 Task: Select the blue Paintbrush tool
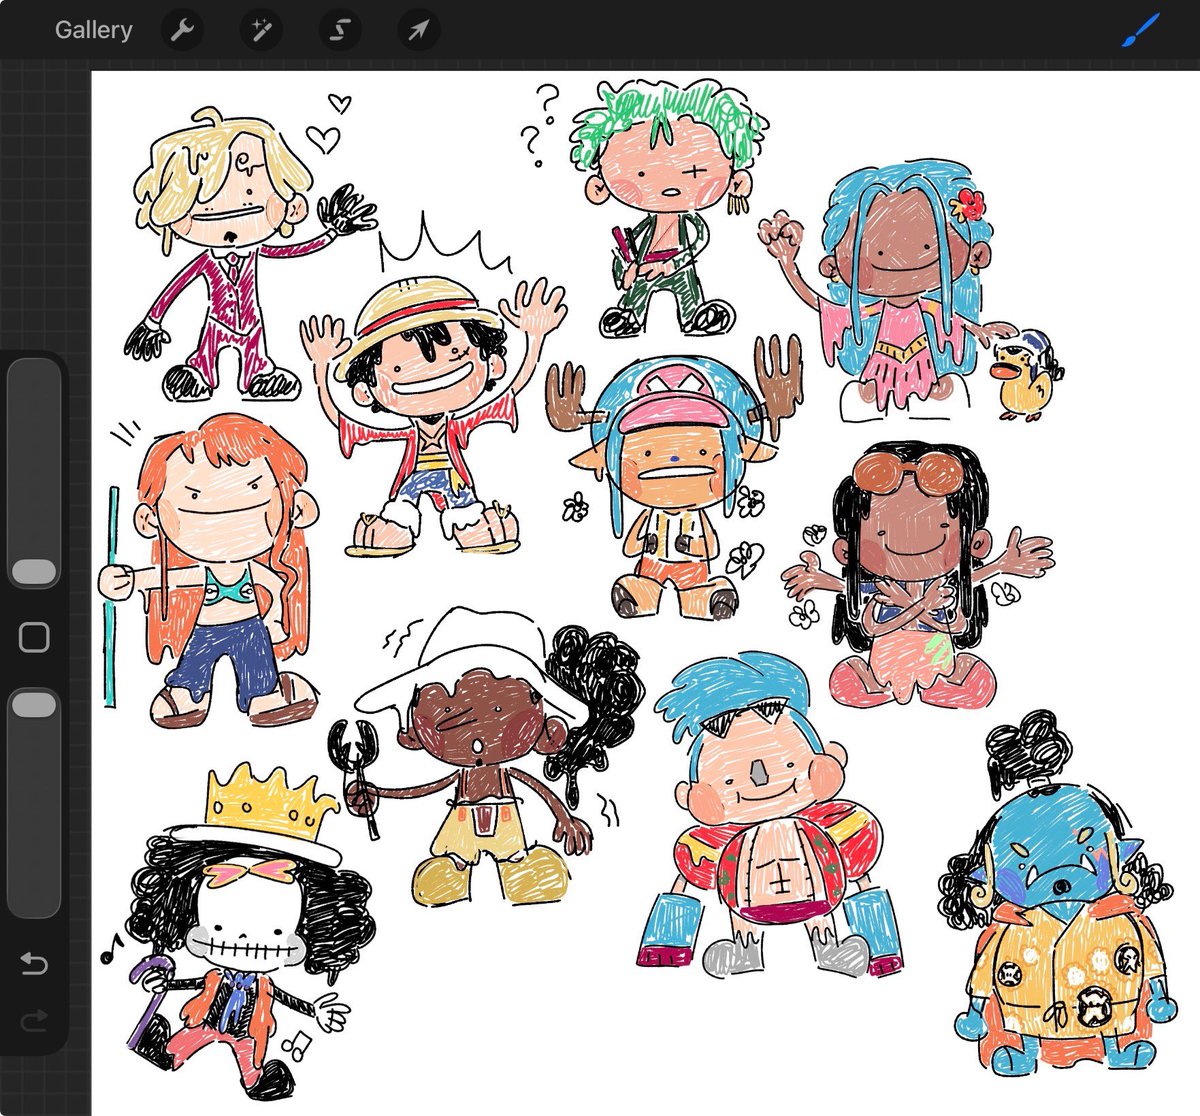[1139, 30]
